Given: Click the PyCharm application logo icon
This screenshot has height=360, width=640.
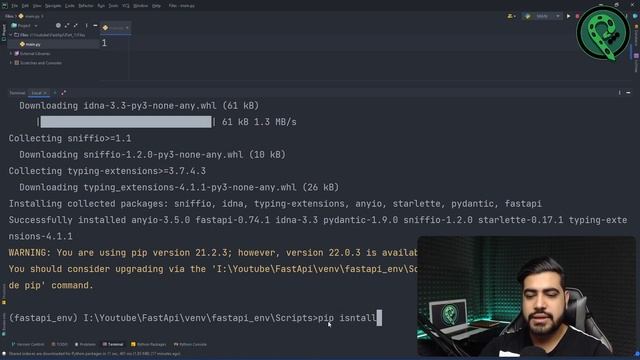Looking at the screenshot, I should tap(4, 6).
